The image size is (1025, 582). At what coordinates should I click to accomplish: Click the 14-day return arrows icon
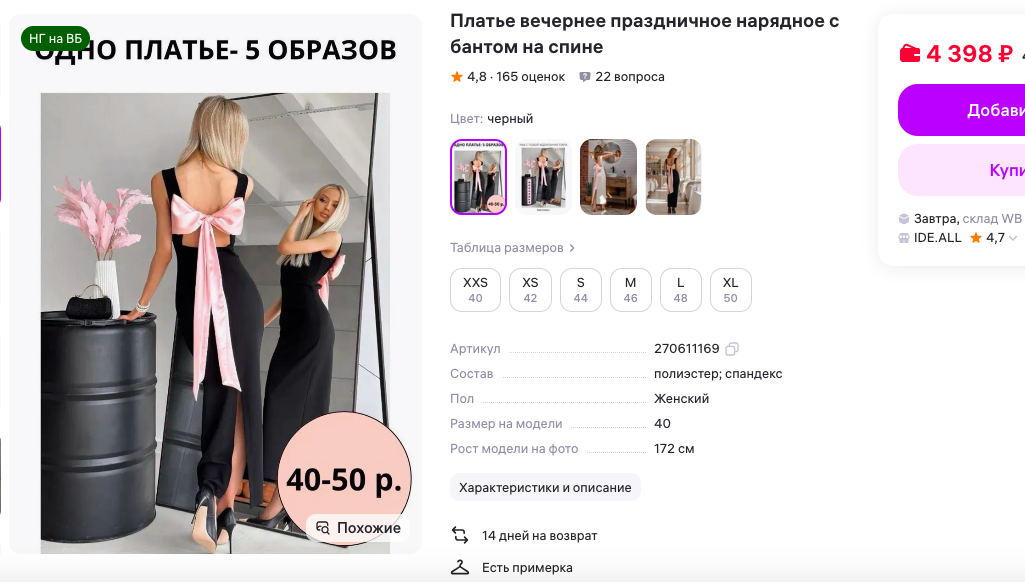pyautogui.click(x=460, y=536)
